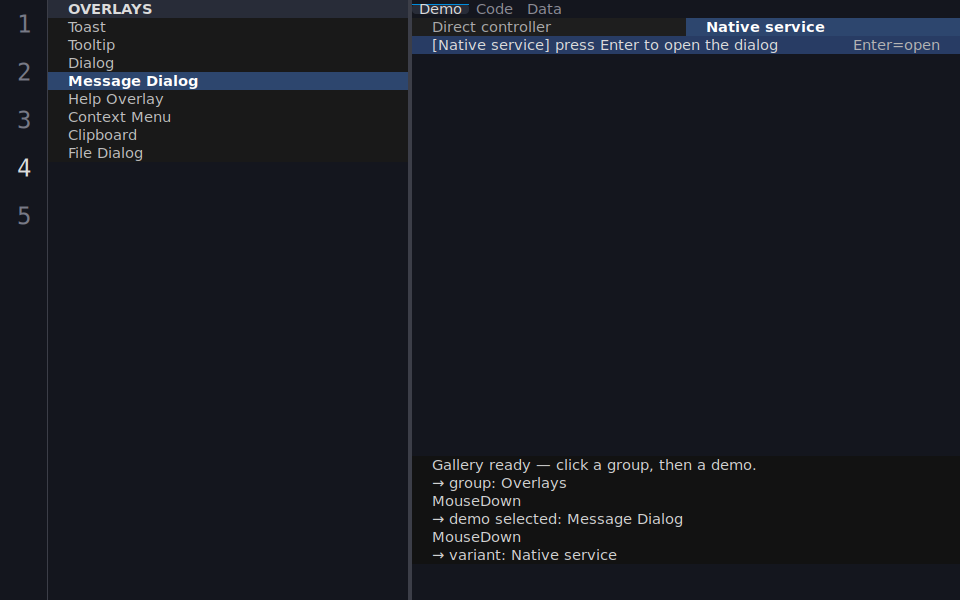Select group number 1 in the left rail

[24, 24]
